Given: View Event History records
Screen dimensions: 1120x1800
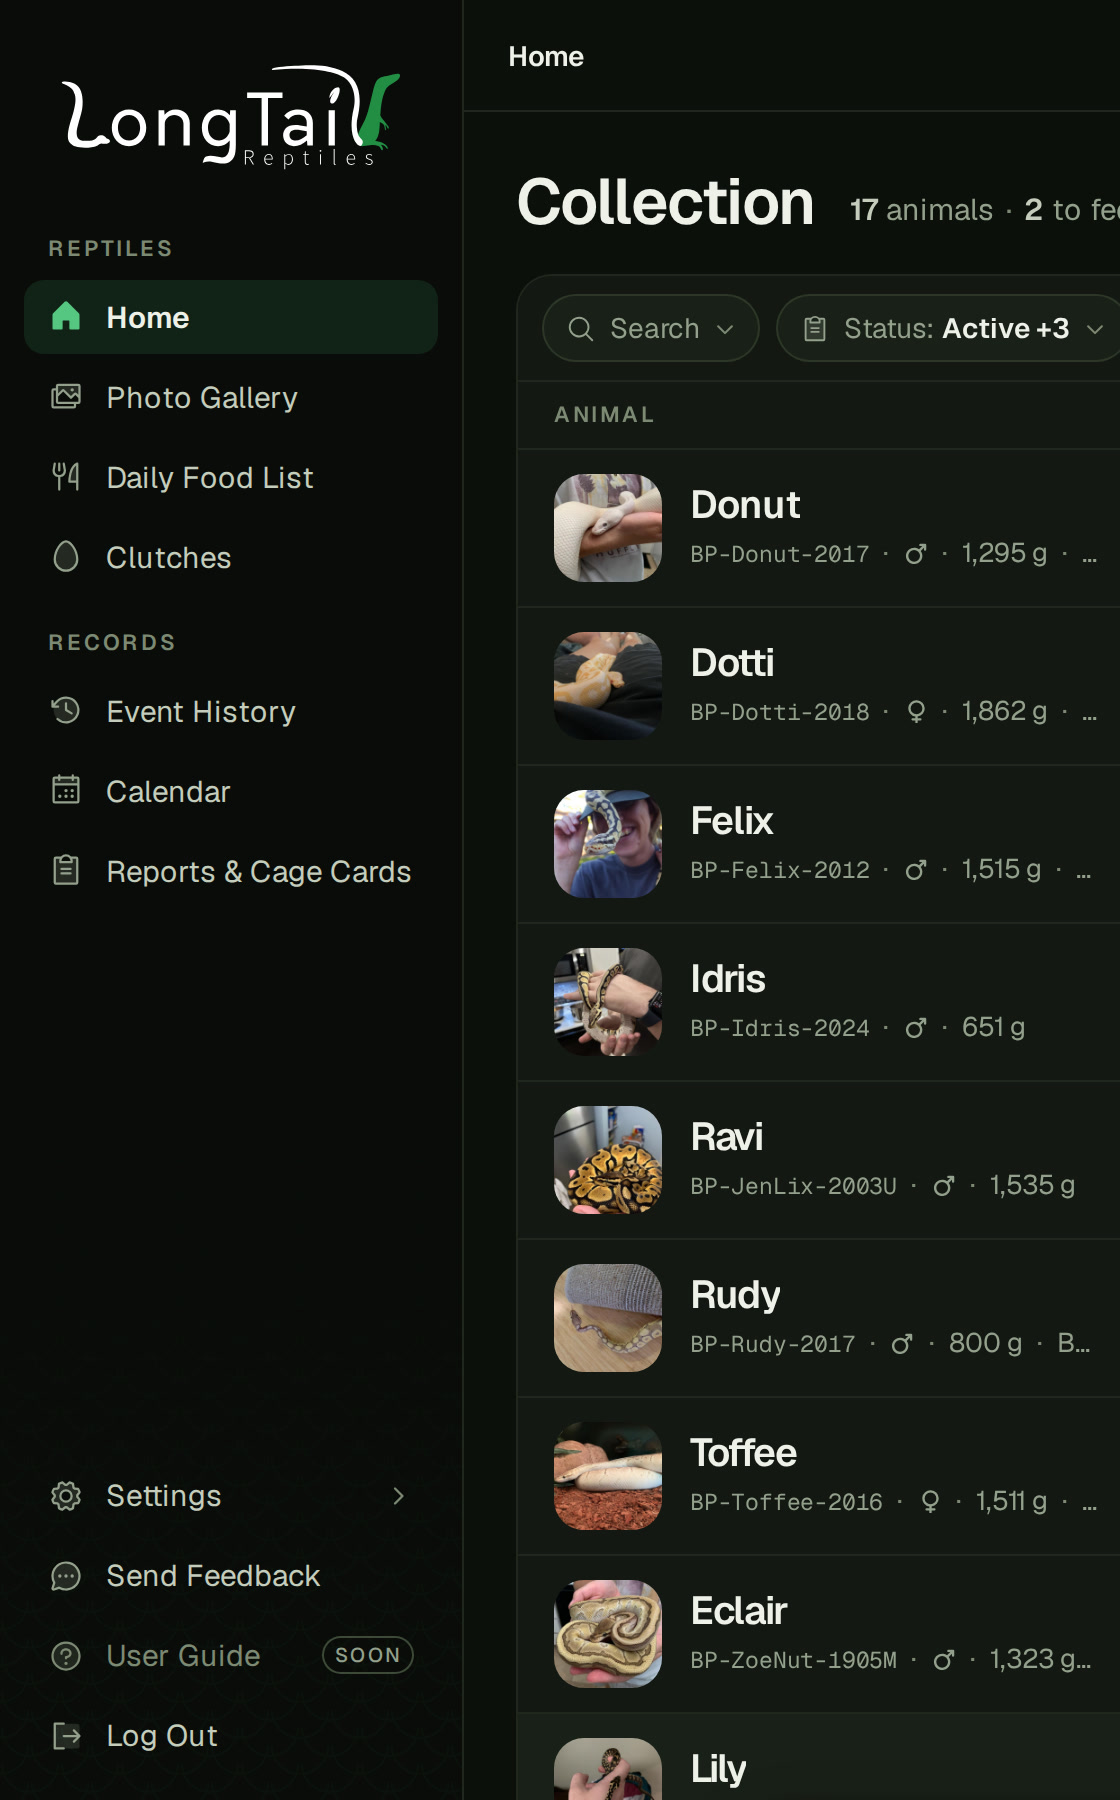Looking at the screenshot, I should pos(231,711).
